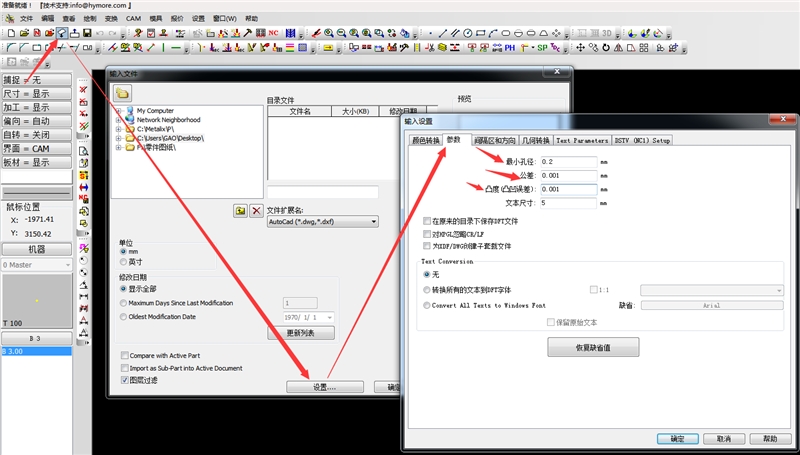Image resolution: width=800 pixels, height=455 pixels.
Task: Enable Compare with Active Part checkbox
Action: tap(125, 355)
